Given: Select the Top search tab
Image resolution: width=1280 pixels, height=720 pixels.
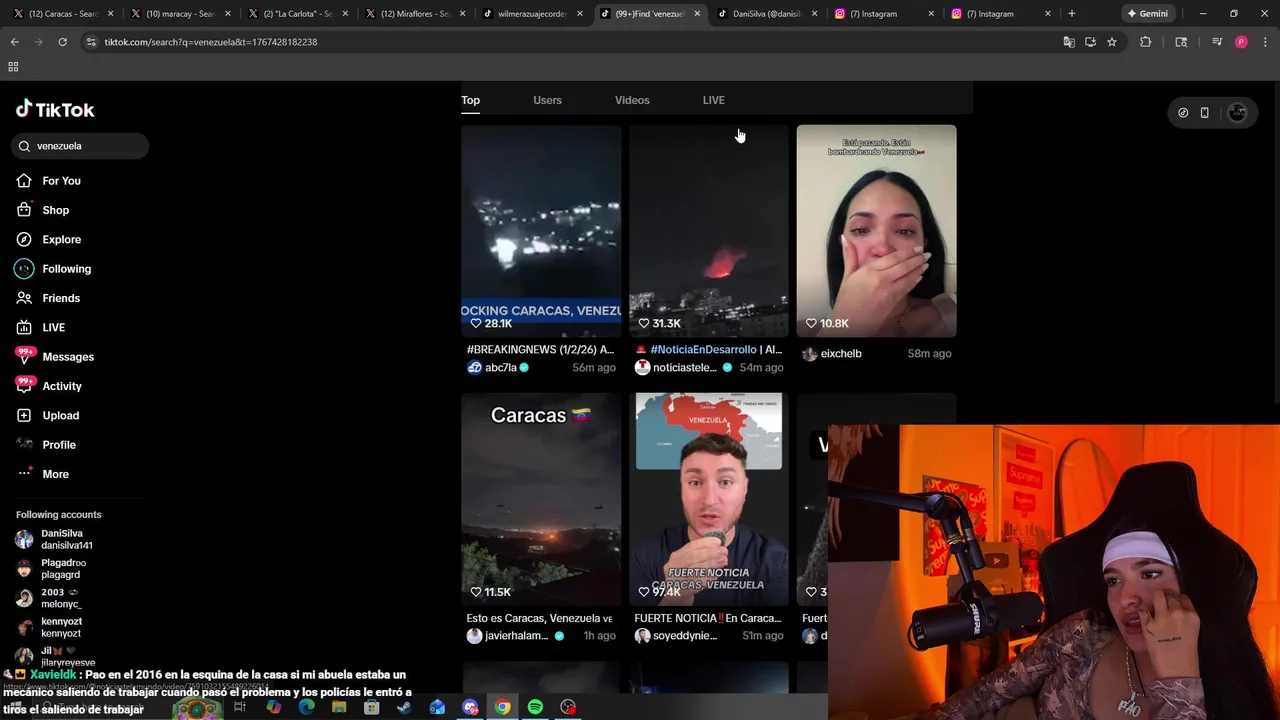Looking at the screenshot, I should (x=470, y=100).
